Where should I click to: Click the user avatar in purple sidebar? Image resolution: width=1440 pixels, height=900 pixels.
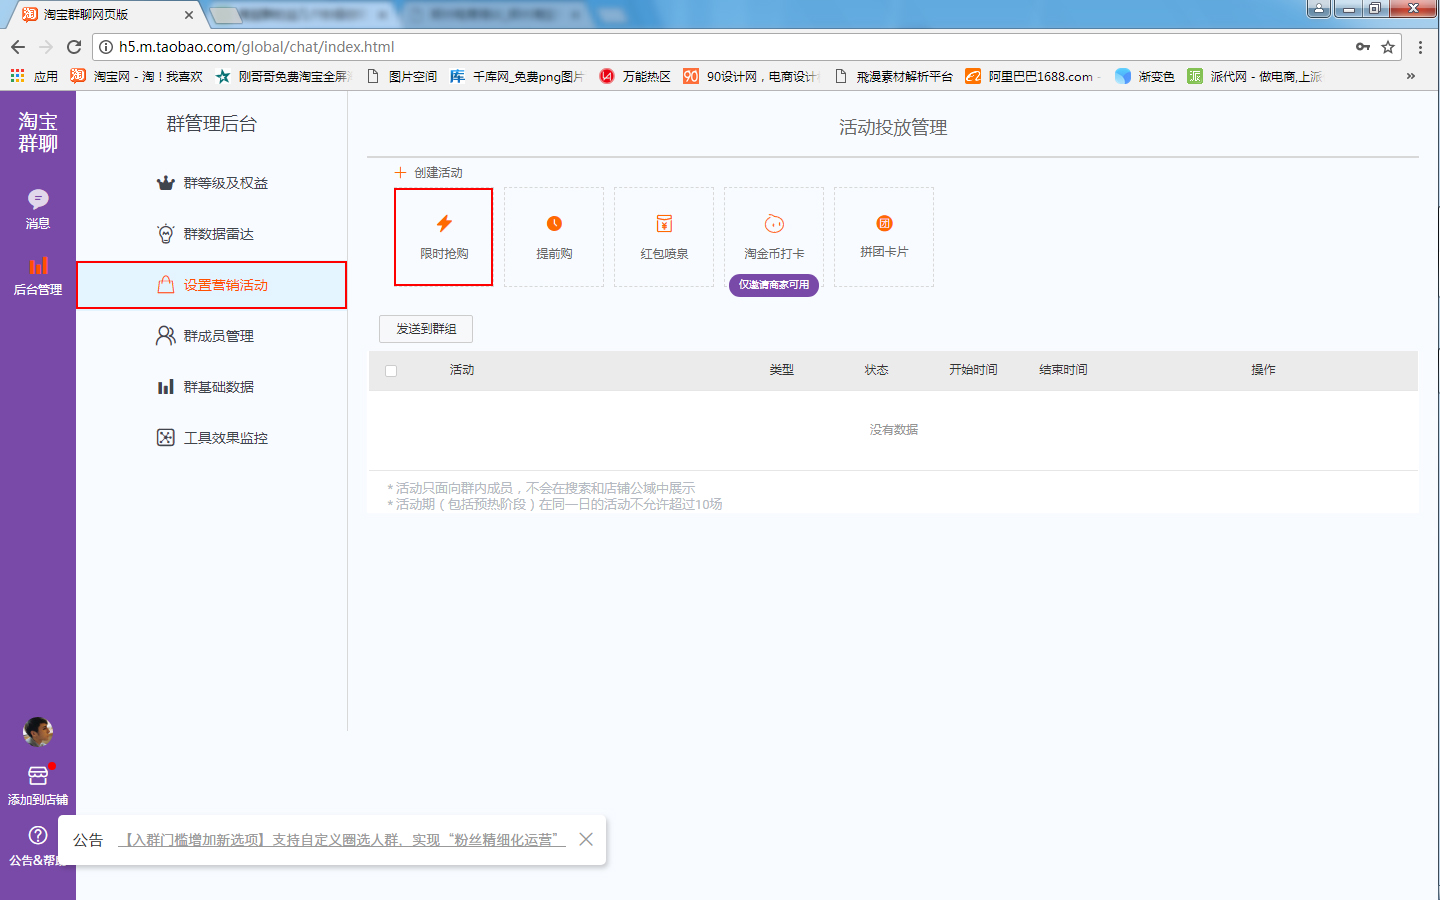pos(38,732)
